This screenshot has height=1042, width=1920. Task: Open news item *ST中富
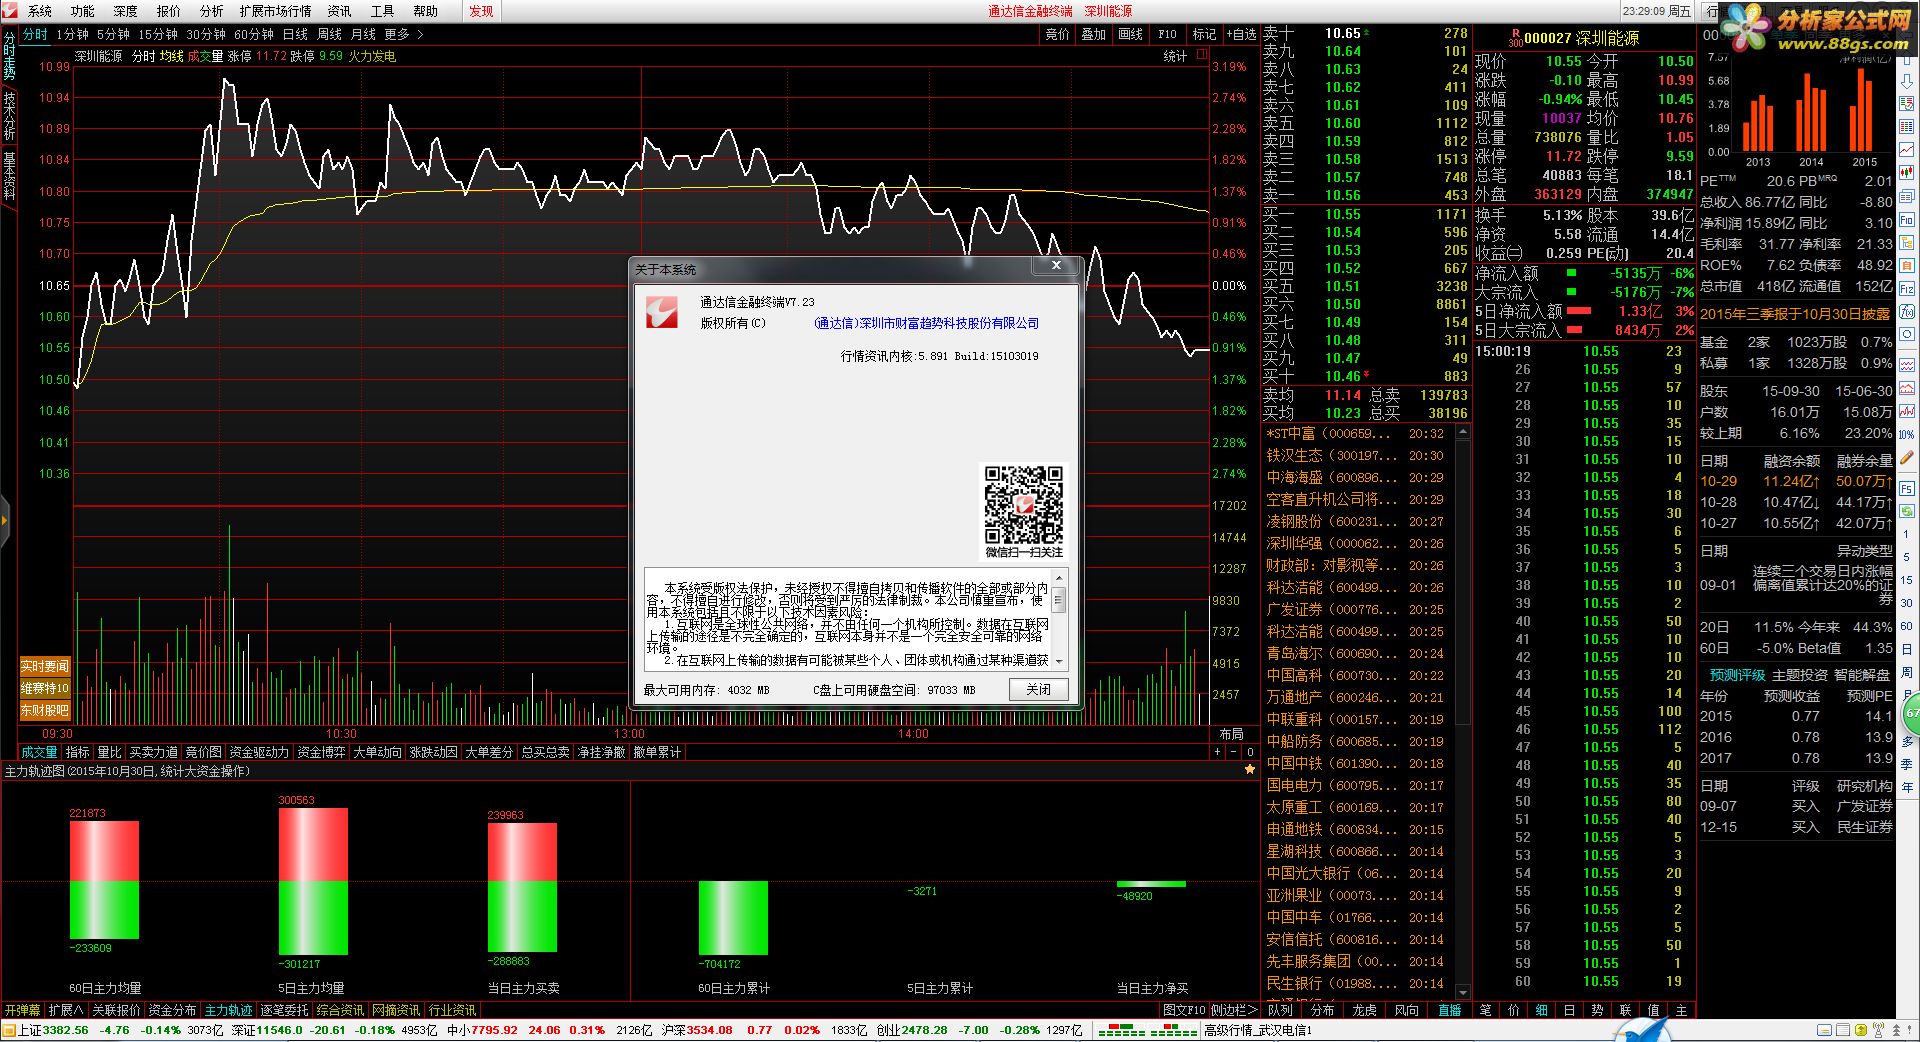tap(1355, 434)
